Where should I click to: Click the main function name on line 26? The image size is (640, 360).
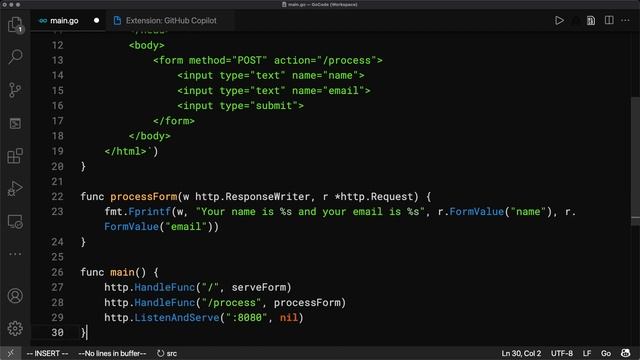(x=122, y=272)
